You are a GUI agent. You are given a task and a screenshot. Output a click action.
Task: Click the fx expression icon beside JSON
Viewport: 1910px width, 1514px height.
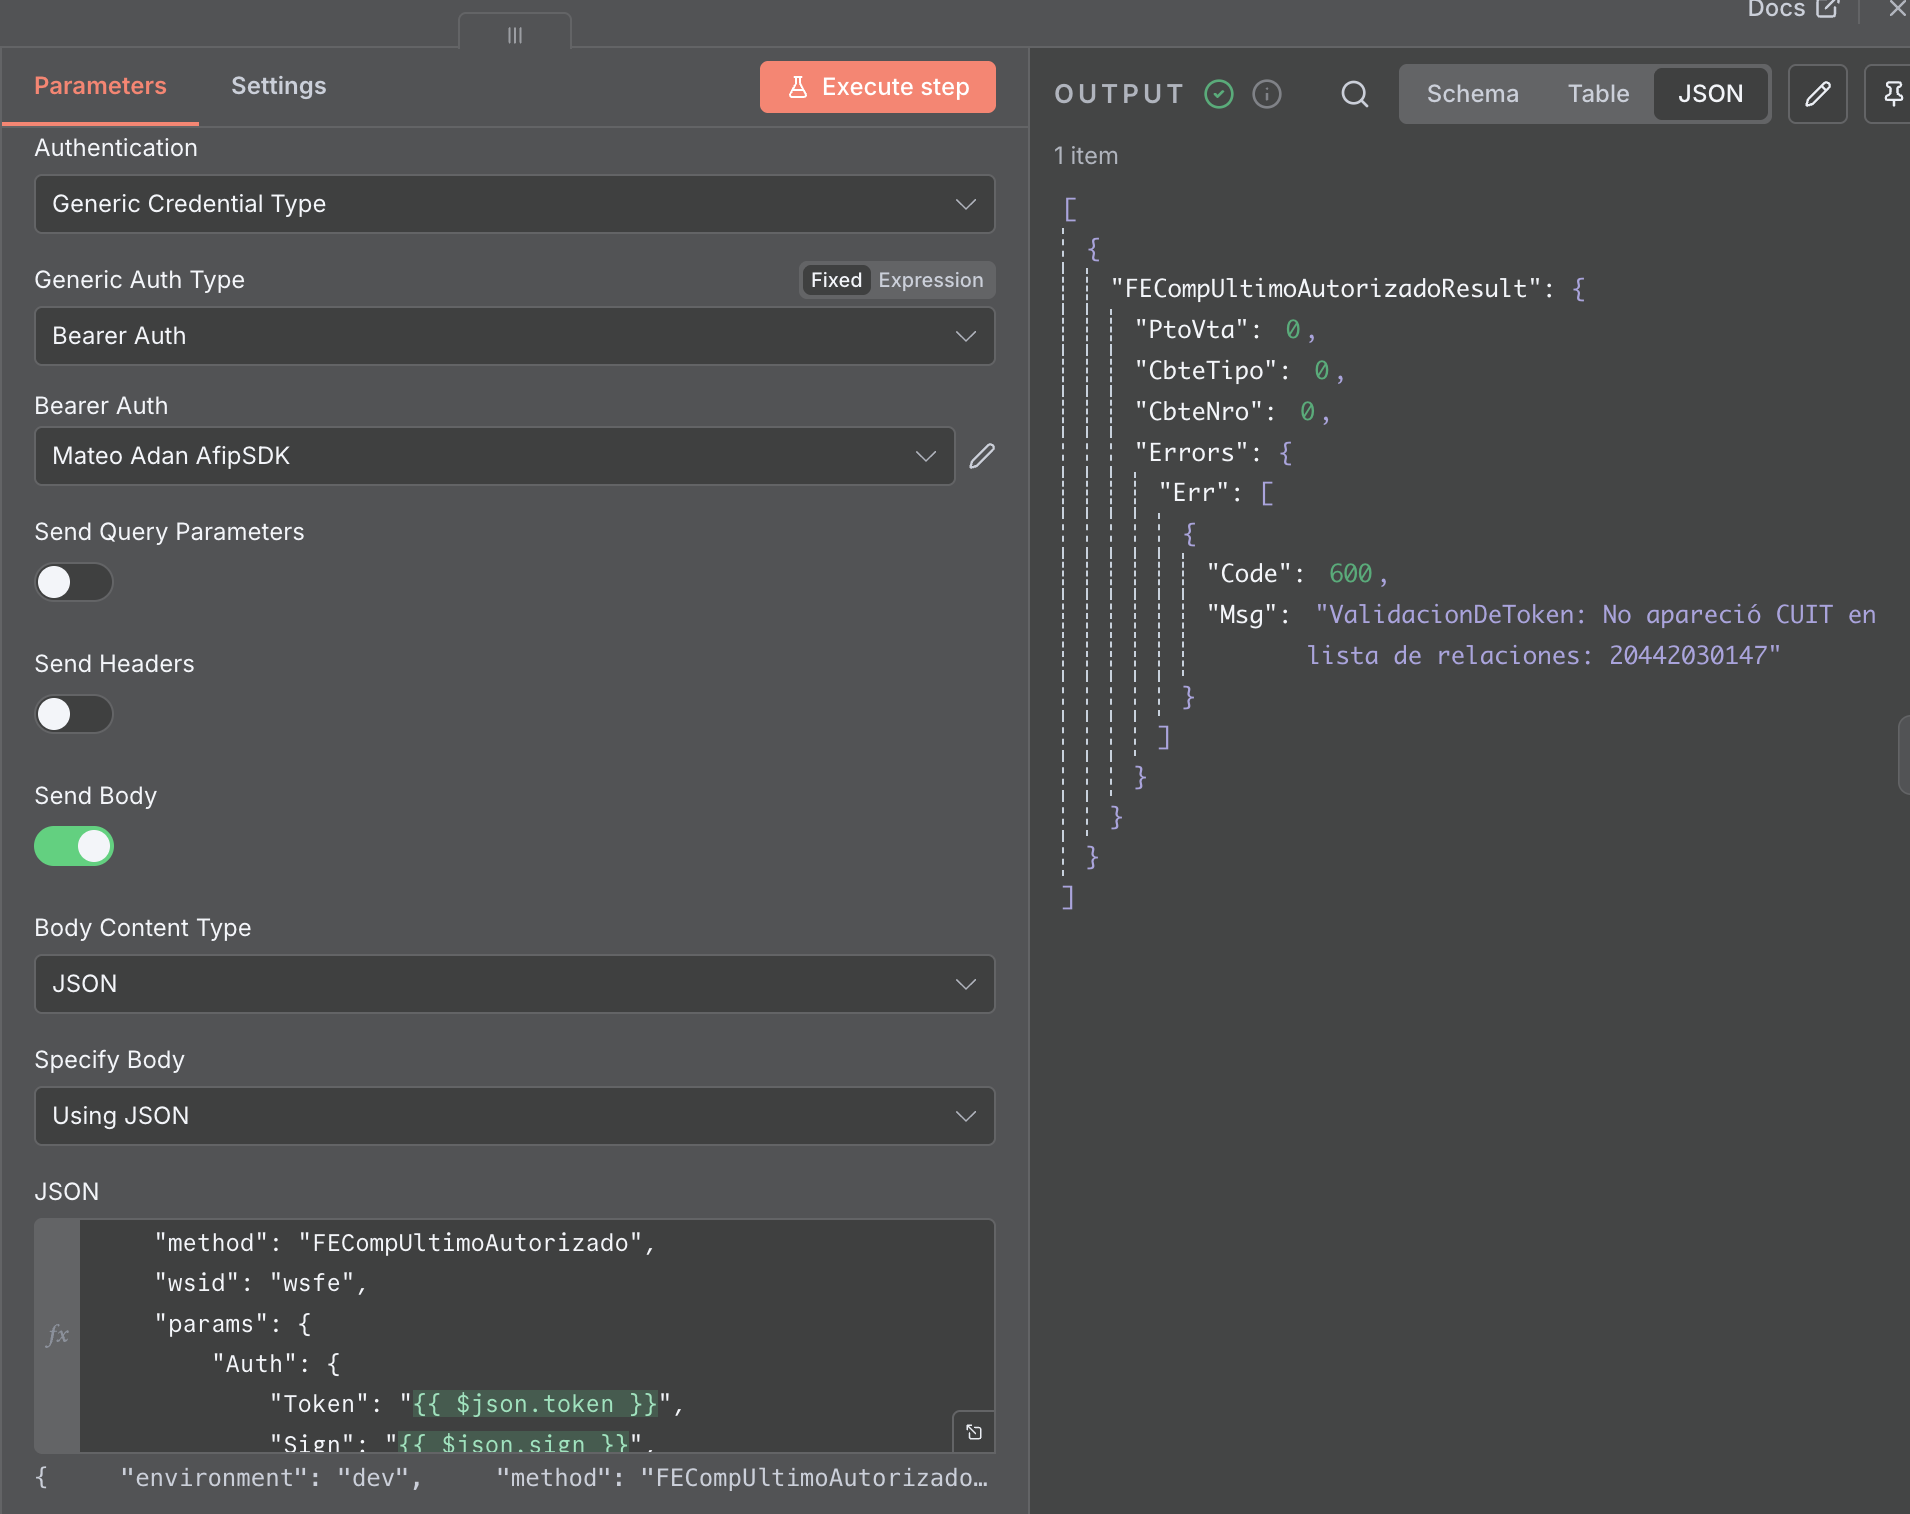pos(58,1334)
